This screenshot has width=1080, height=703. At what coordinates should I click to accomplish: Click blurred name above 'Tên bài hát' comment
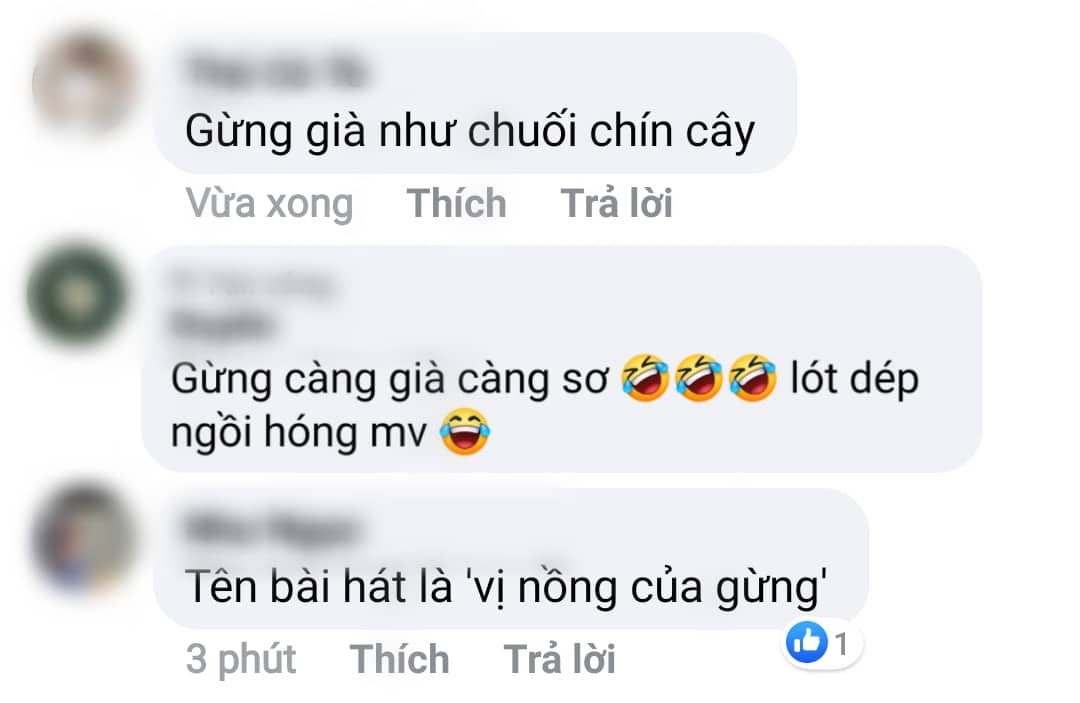(271, 529)
